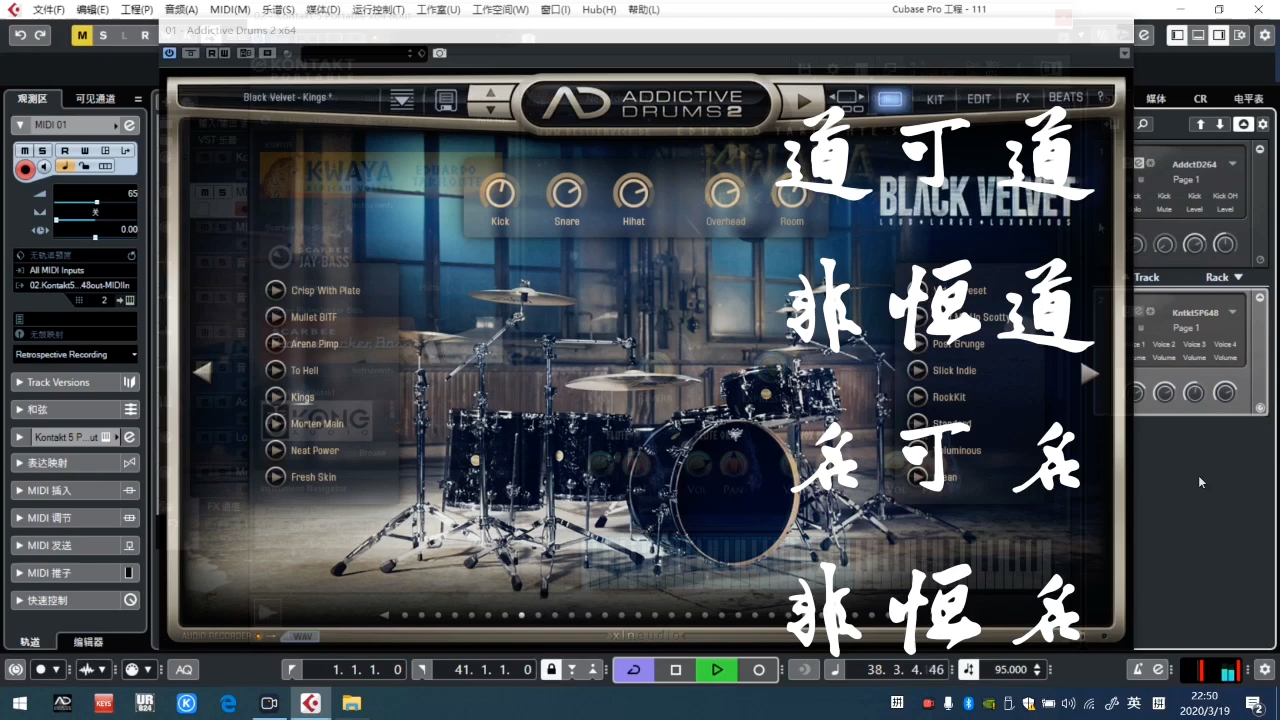This screenshot has height=720, width=1280.
Task: Switch to the 编辑器 bottom tab
Action: pyautogui.click(x=87, y=642)
